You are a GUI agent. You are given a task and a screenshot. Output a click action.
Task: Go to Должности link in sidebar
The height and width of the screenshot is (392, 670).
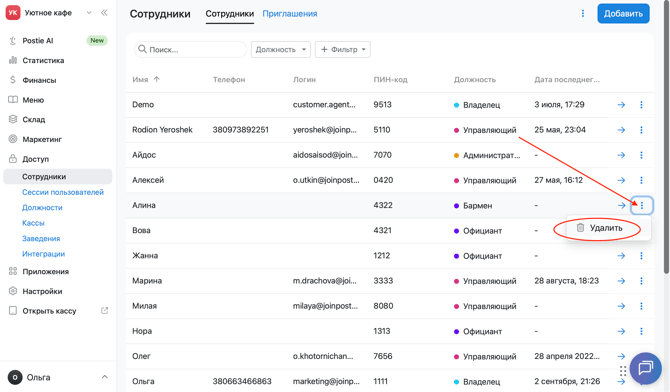click(42, 208)
